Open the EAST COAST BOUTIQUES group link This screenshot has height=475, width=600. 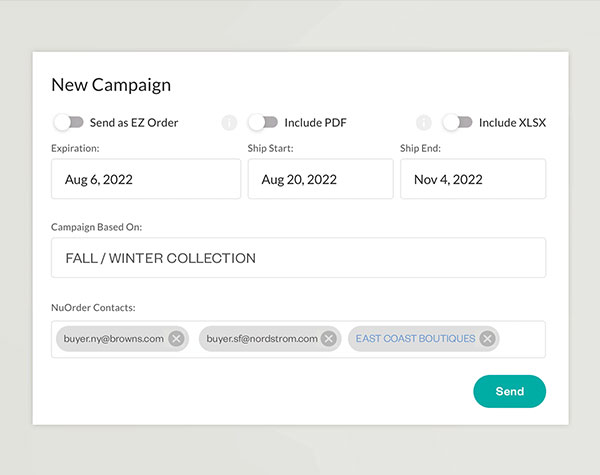point(416,339)
